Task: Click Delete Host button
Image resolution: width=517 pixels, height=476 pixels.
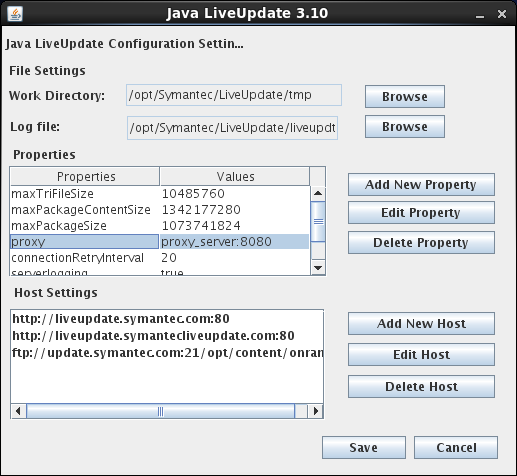Action: (421, 387)
